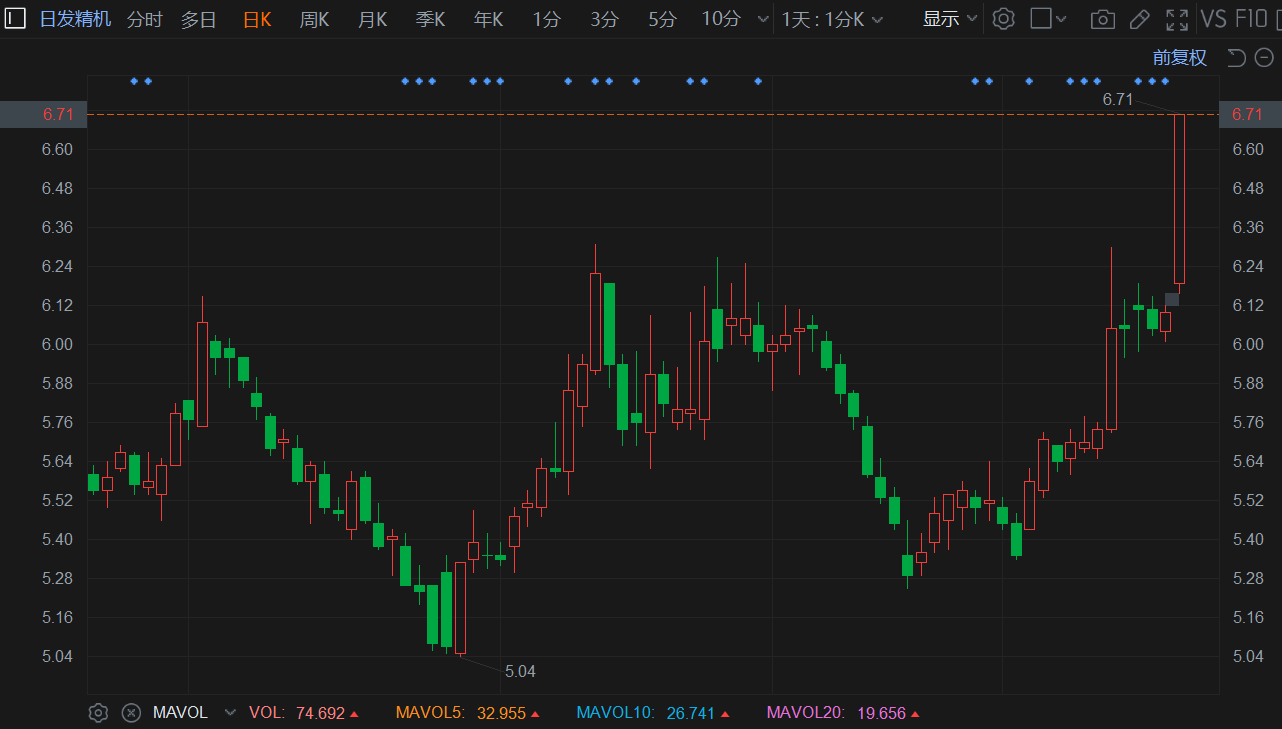This screenshot has height=729, width=1282.
Task: Remove MAVOL indicator with circled X icon
Action: pyautogui.click(x=131, y=713)
